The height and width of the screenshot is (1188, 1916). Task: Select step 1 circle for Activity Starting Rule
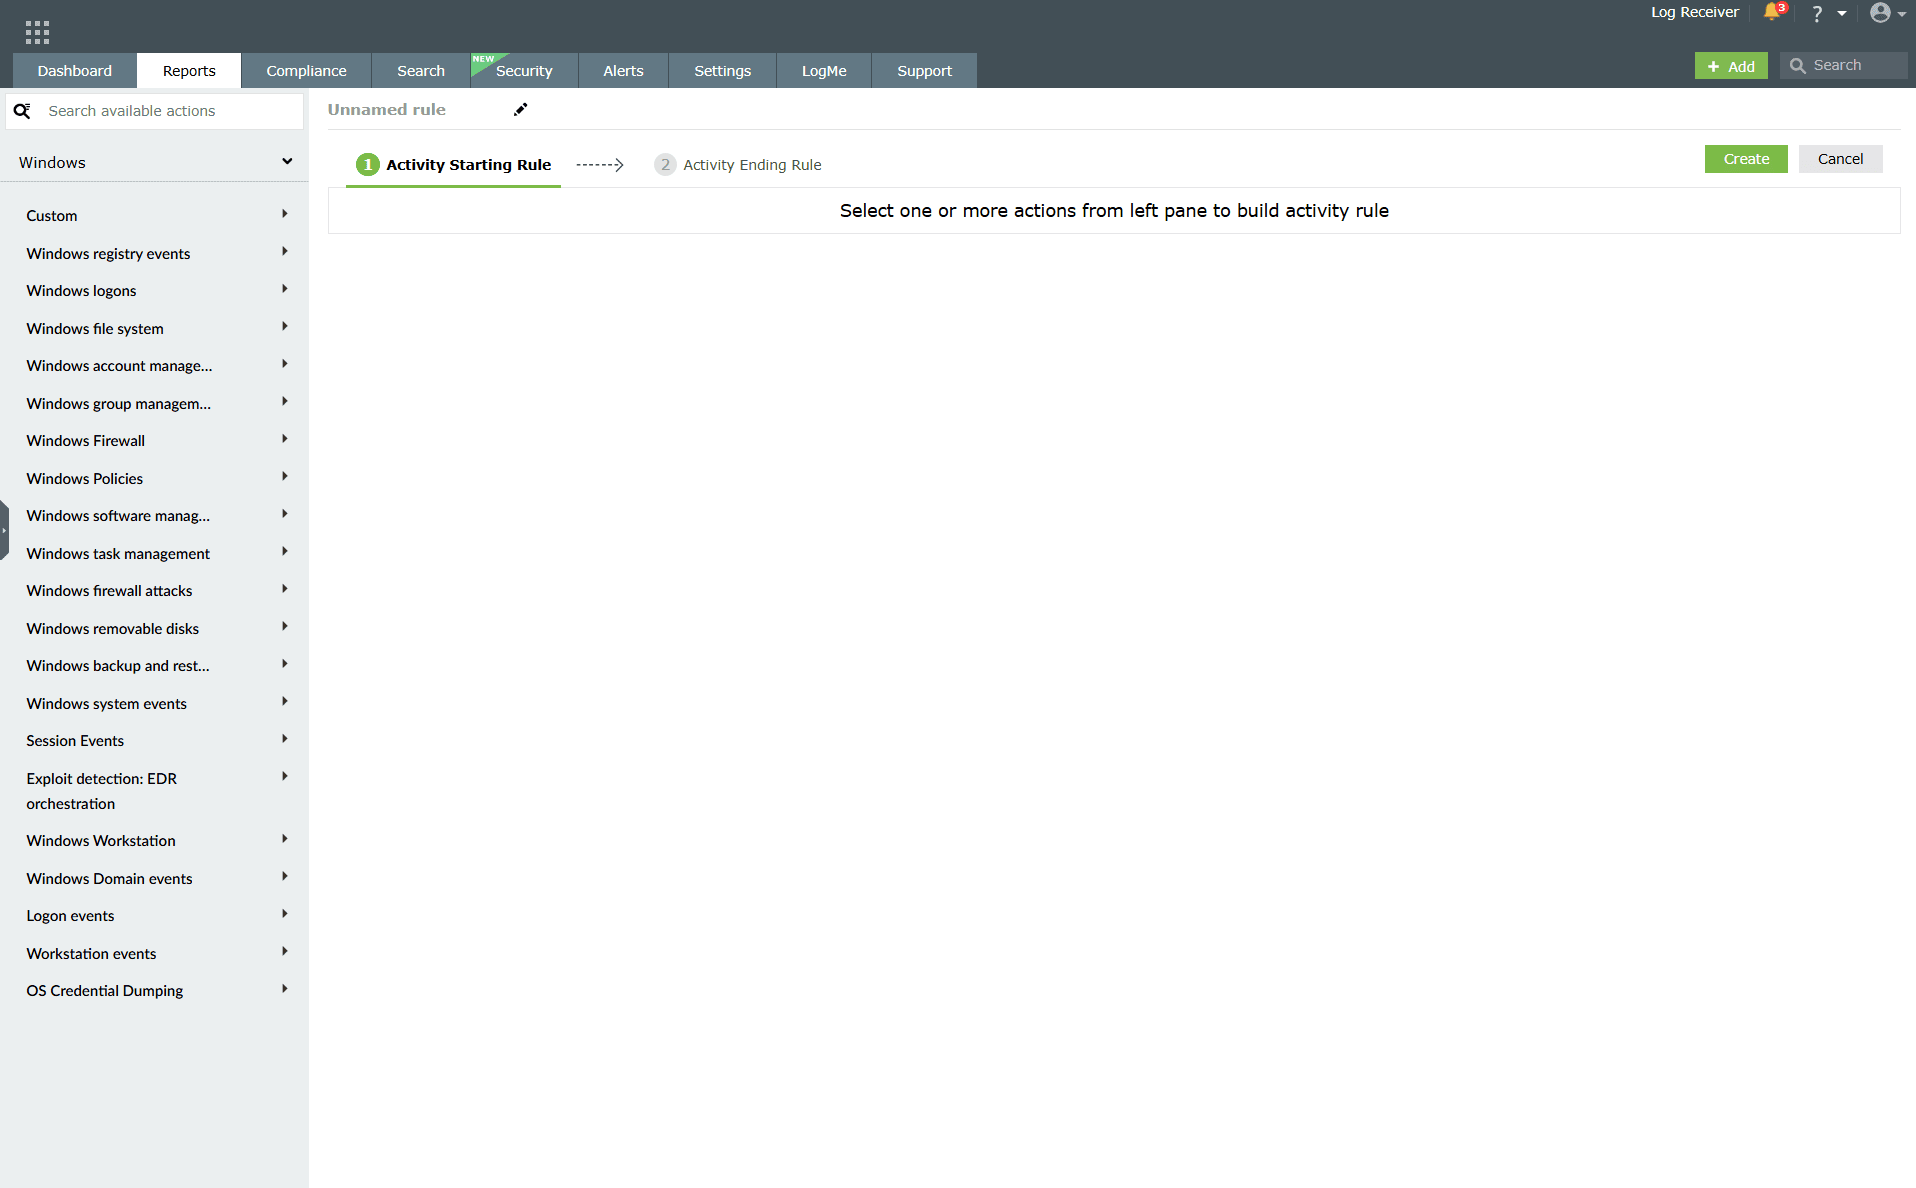(x=366, y=164)
